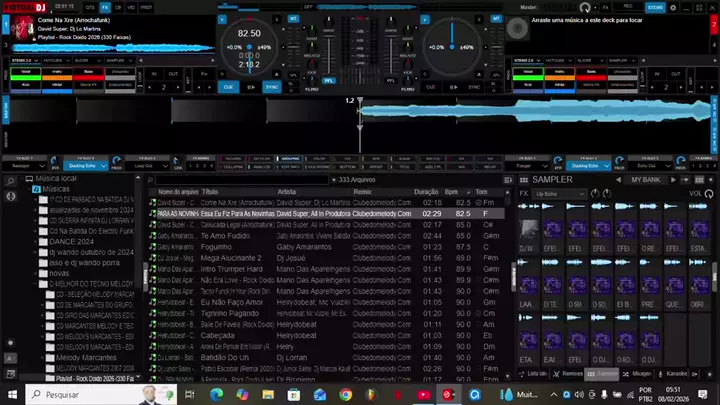
Task: Click the left deck SYNC button
Action: [272, 87]
